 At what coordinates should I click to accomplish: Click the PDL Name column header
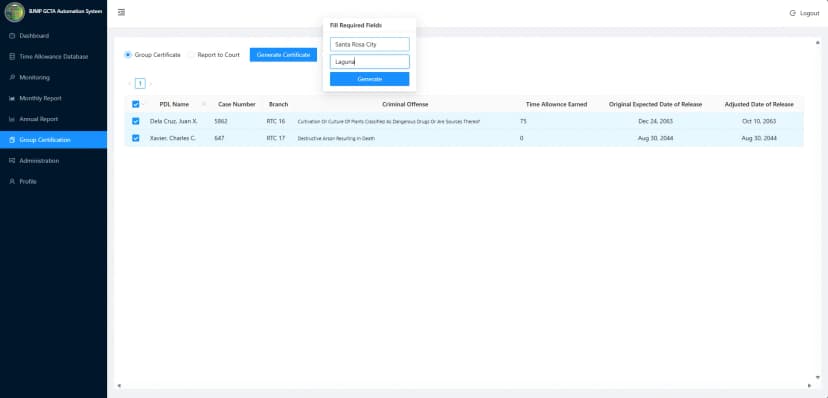(174, 105)
